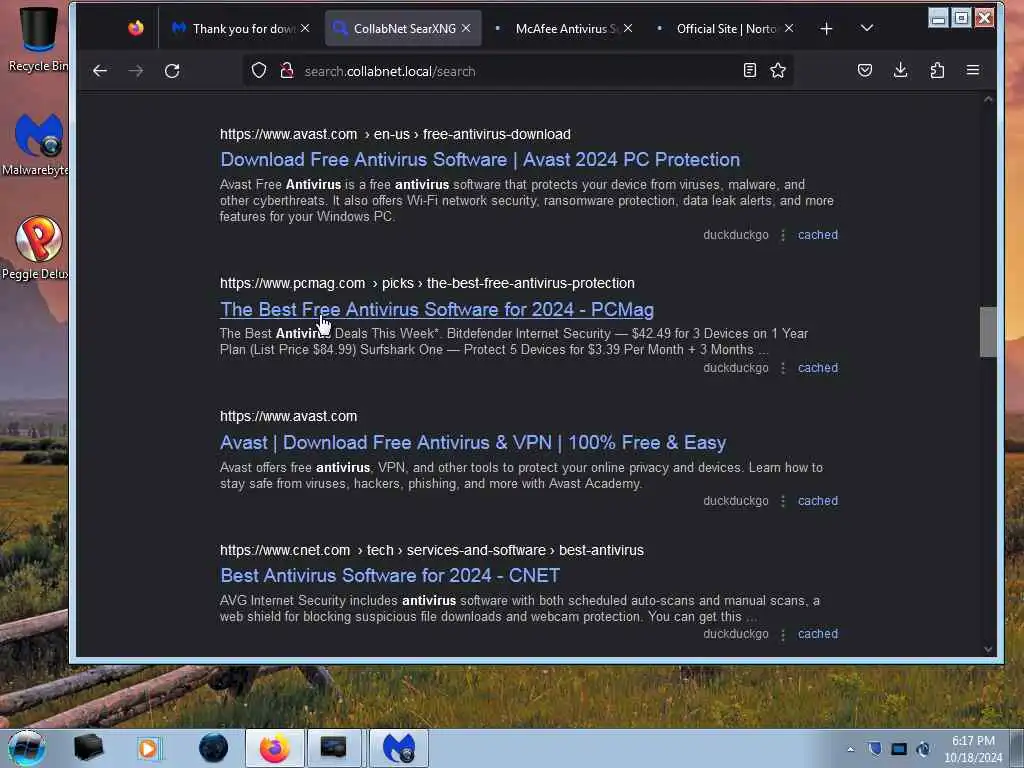Select the Peggle Deluxe desktop shortcut
The height and width of the screenshot is (768, 1024).
click(36, 248)
